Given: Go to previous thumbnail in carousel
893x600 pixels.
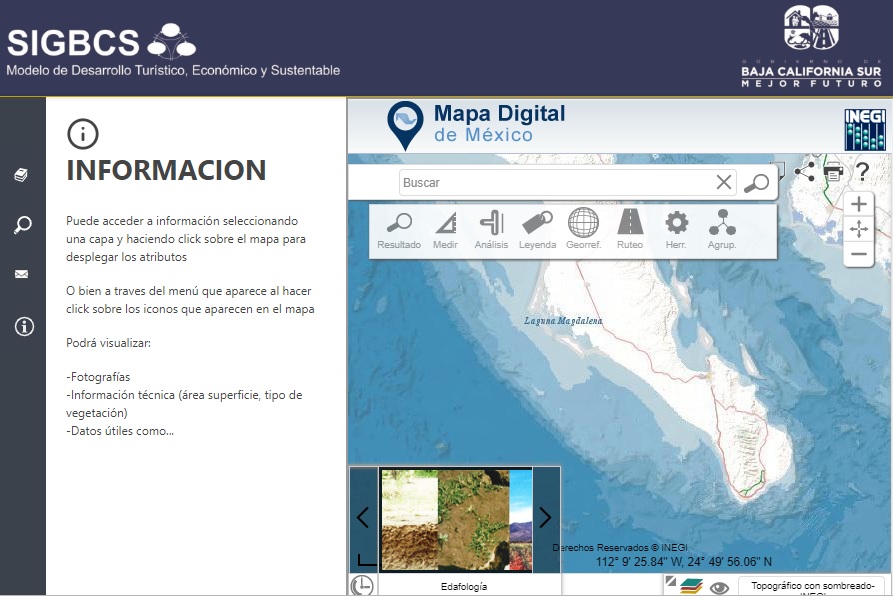Looking at the screenshot, I should point(363,518).
